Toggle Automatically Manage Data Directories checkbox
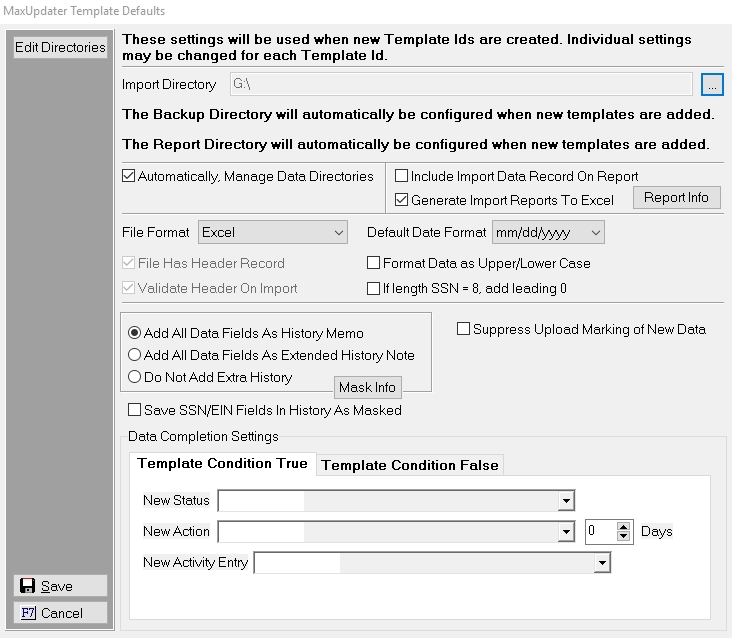This screenshot has height=638, width=732. pos(129,177)
